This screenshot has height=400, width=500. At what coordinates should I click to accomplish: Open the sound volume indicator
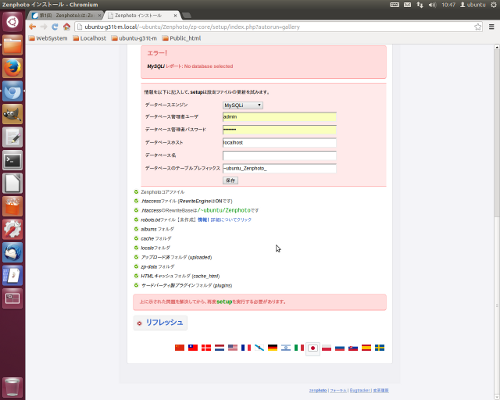pyautogui.click(x=432, y=5)
